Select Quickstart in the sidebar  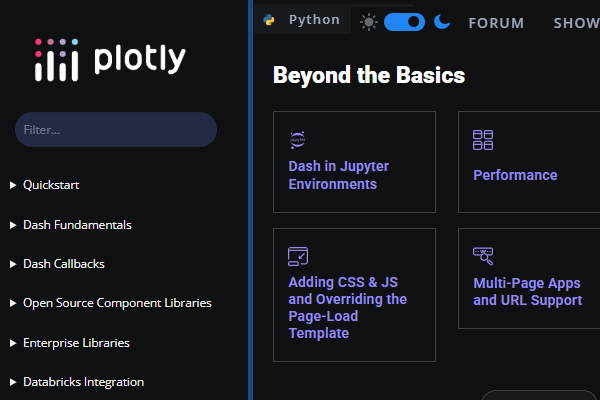51,185
